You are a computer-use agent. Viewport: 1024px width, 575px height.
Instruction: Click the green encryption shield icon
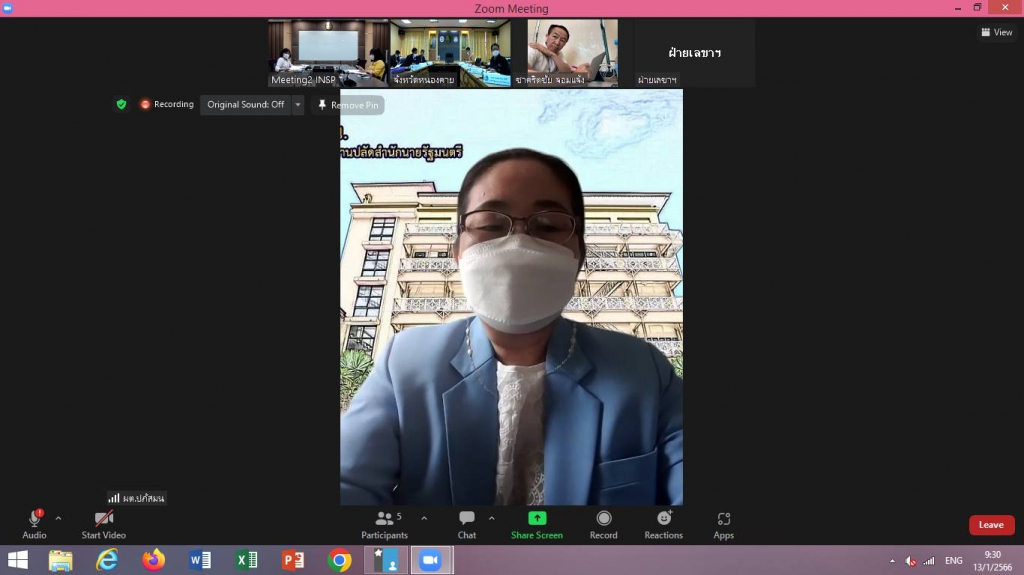point(121,104)
